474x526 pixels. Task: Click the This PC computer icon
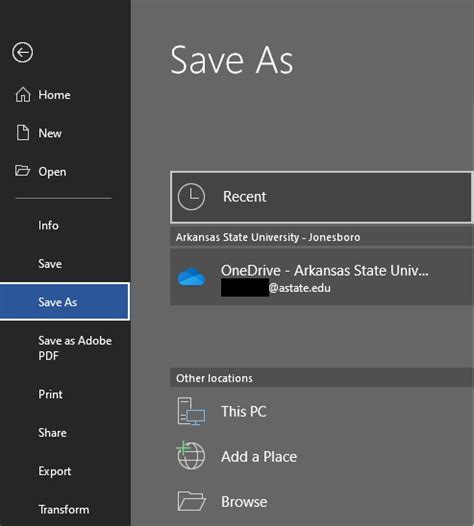pyautogui.click(x=191, y=411)
